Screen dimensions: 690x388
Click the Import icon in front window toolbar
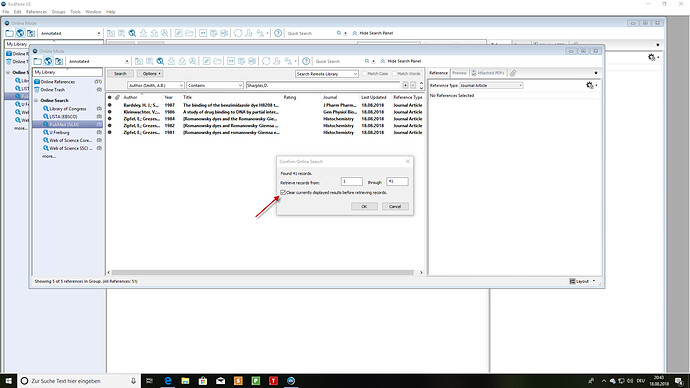171,61
